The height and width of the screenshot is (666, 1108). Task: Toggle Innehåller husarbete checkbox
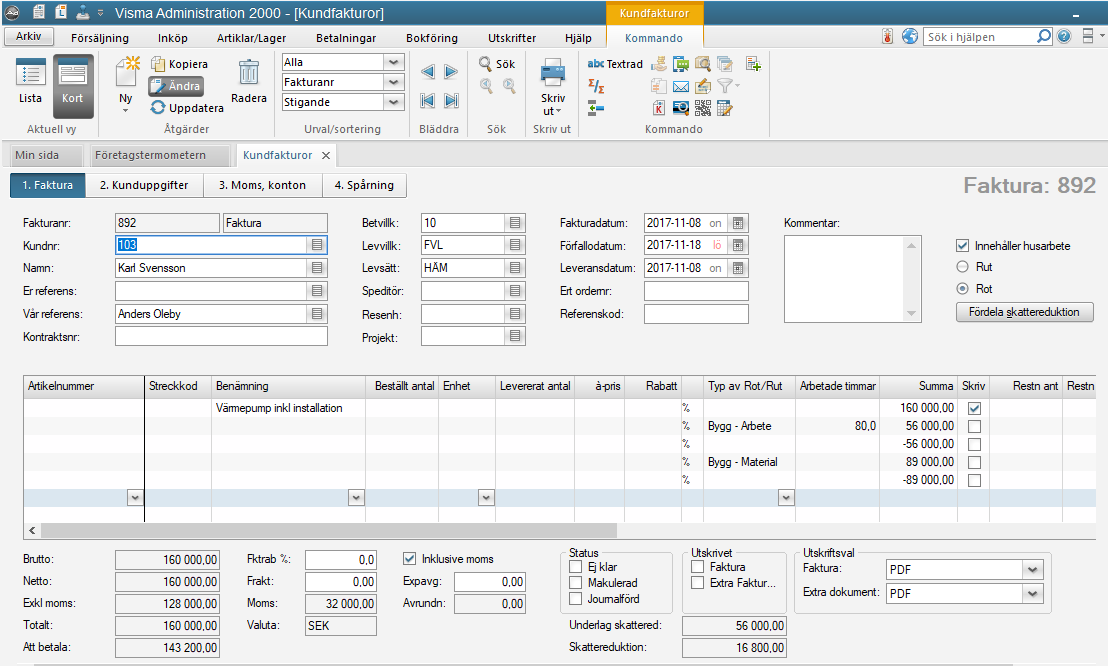pos(962,246)
